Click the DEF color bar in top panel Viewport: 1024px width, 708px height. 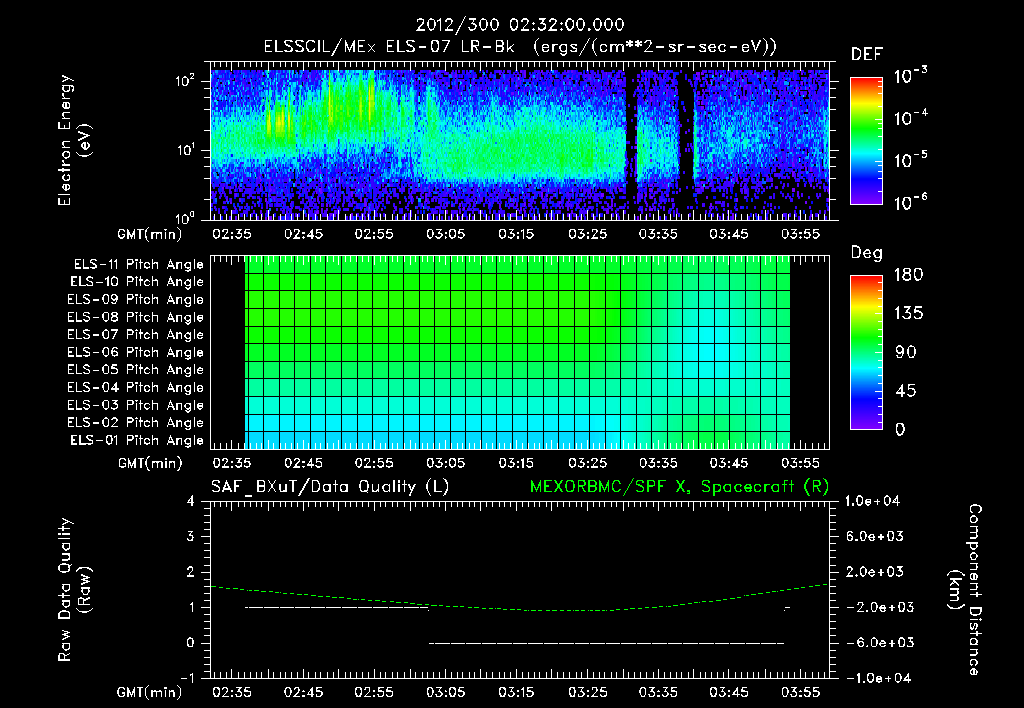(x=866, y=141)
